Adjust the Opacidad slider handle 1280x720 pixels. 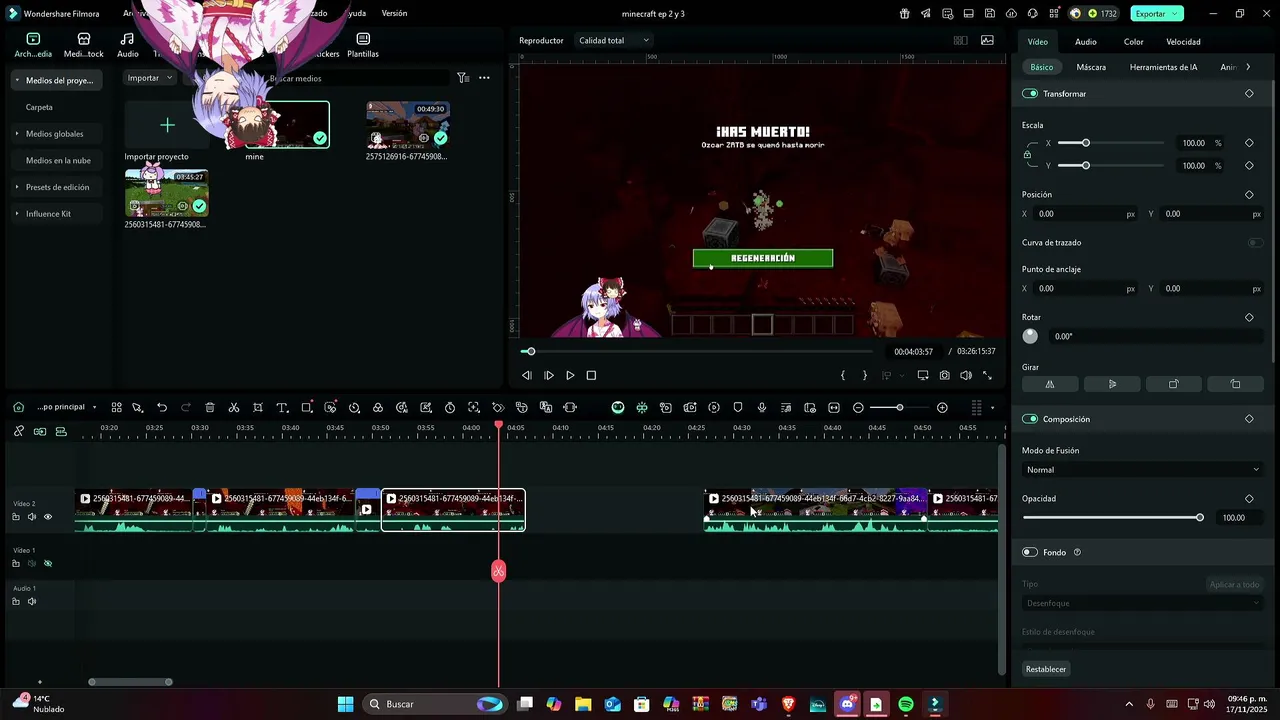(x=1200, y=518)
